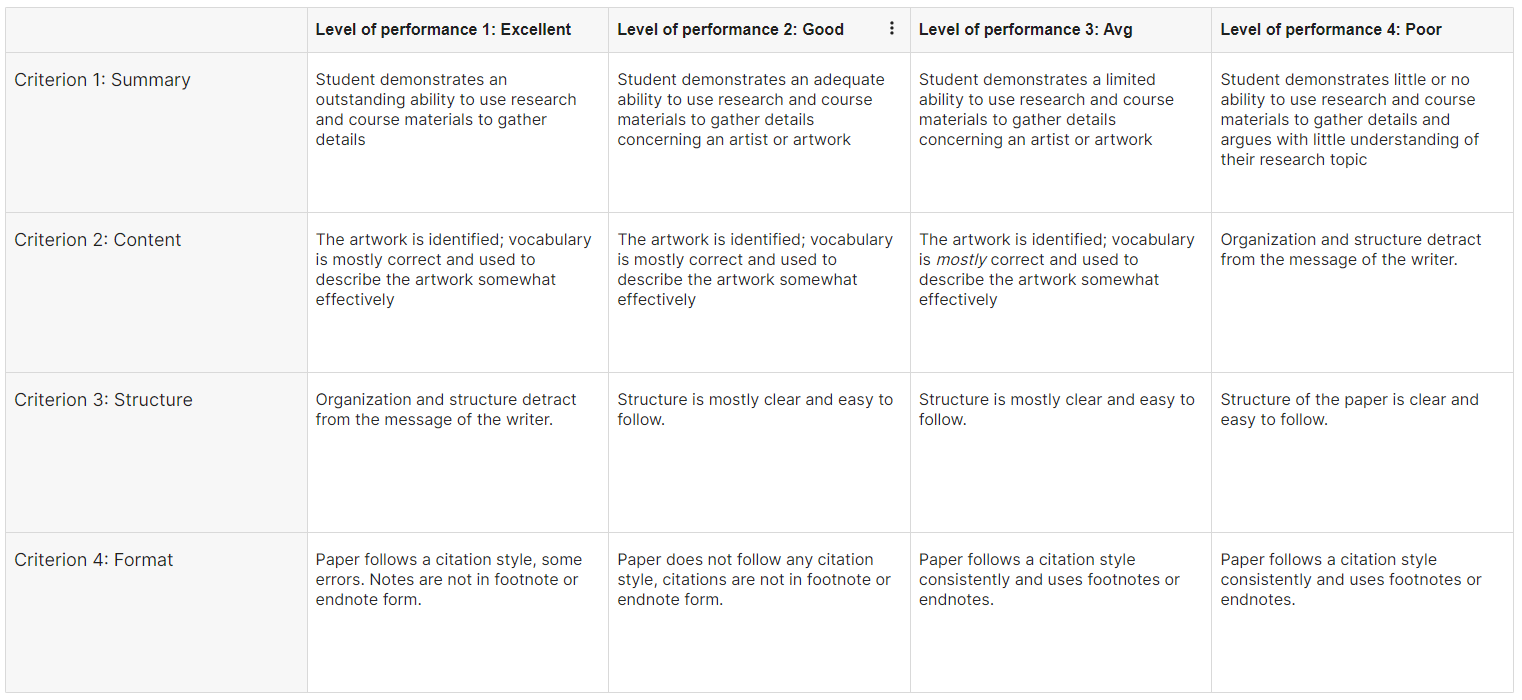
Task: Select the Format cell under Good
Action: tap(753, 580)
